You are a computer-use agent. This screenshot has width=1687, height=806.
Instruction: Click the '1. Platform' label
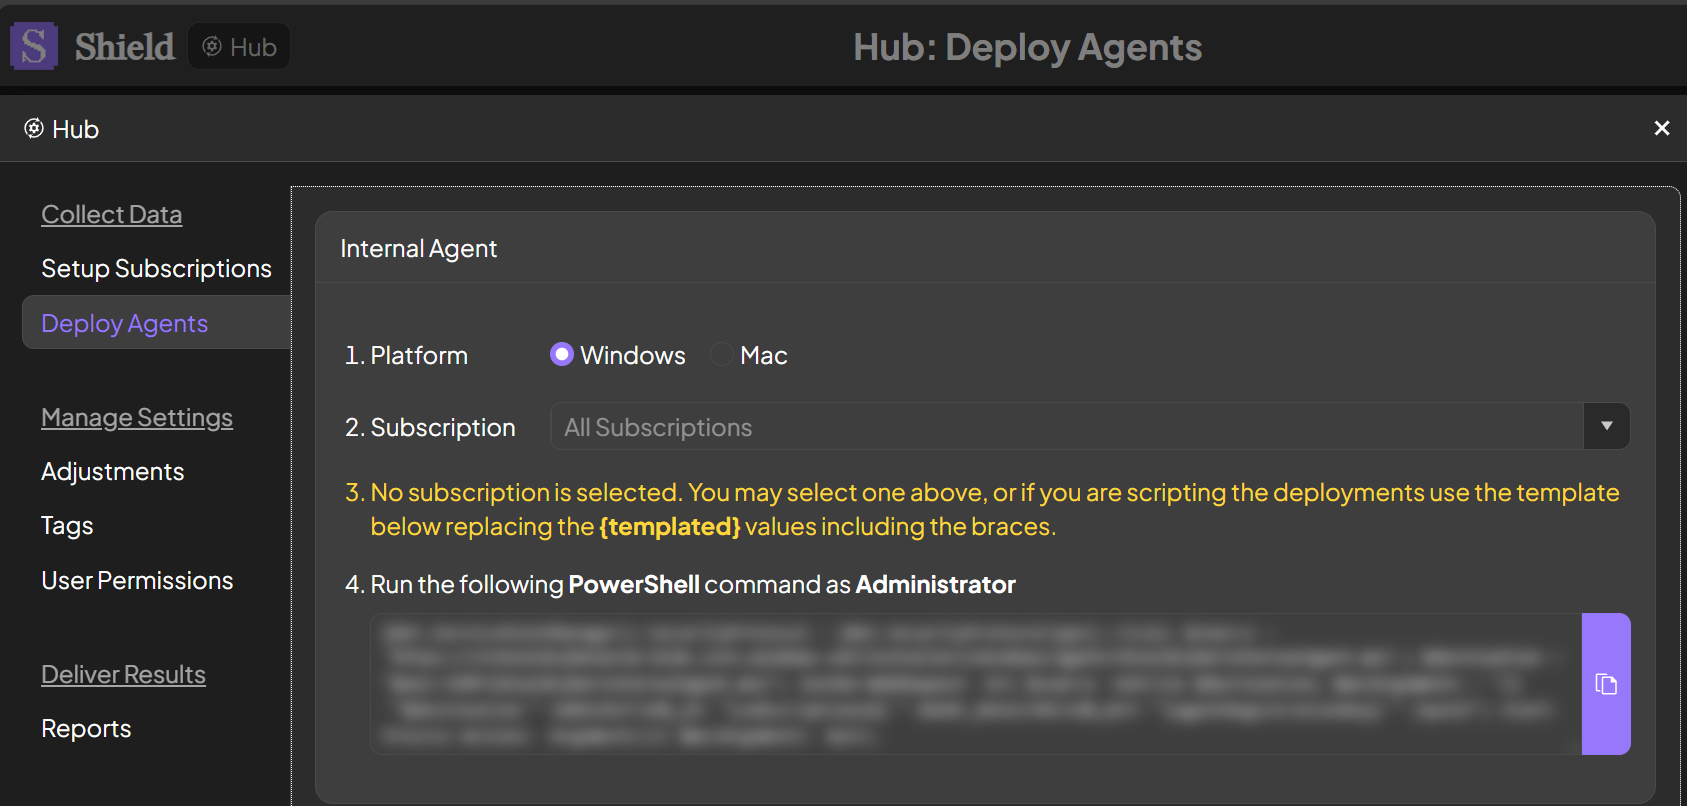click(406, 356)
